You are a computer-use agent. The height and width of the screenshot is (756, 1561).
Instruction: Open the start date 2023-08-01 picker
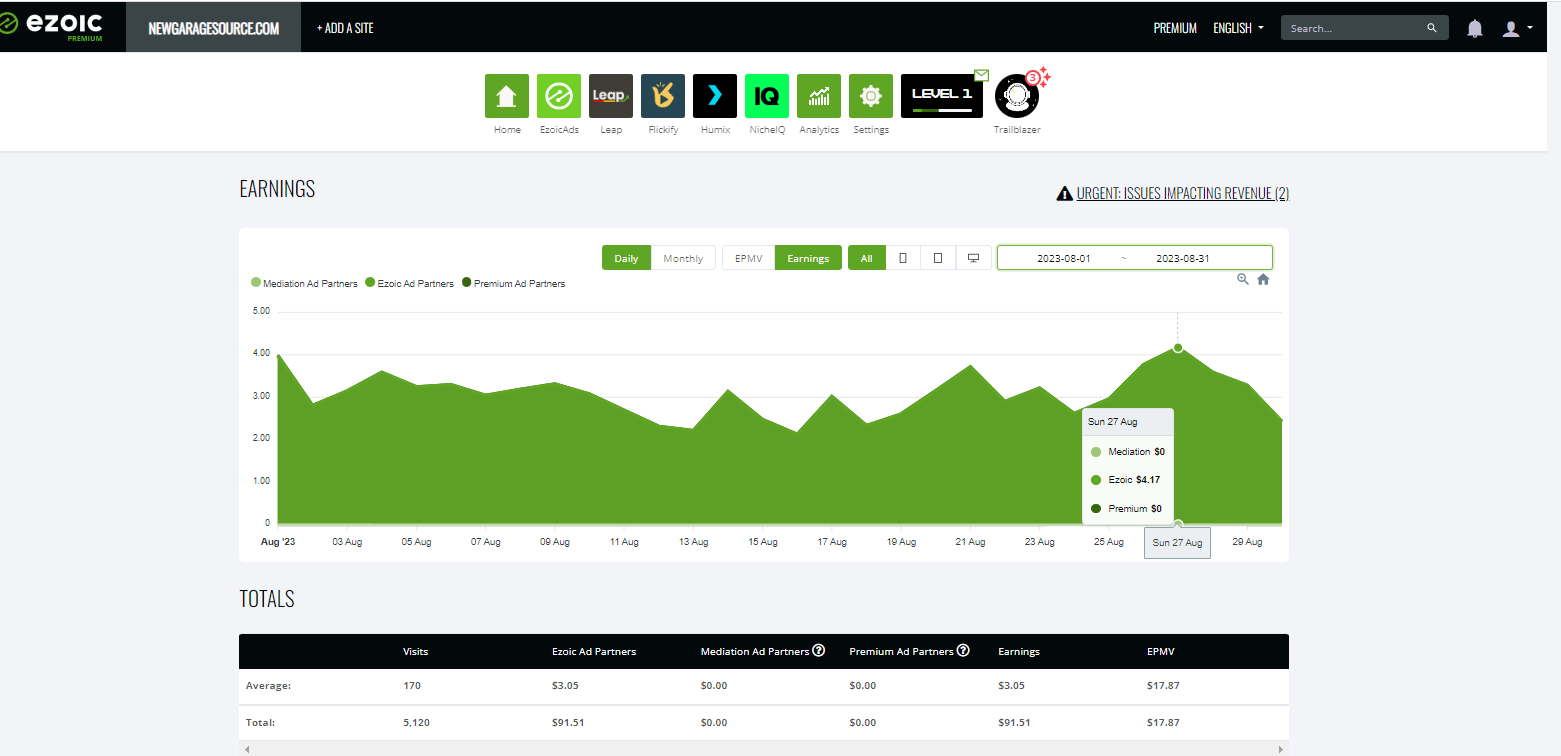1063,258
